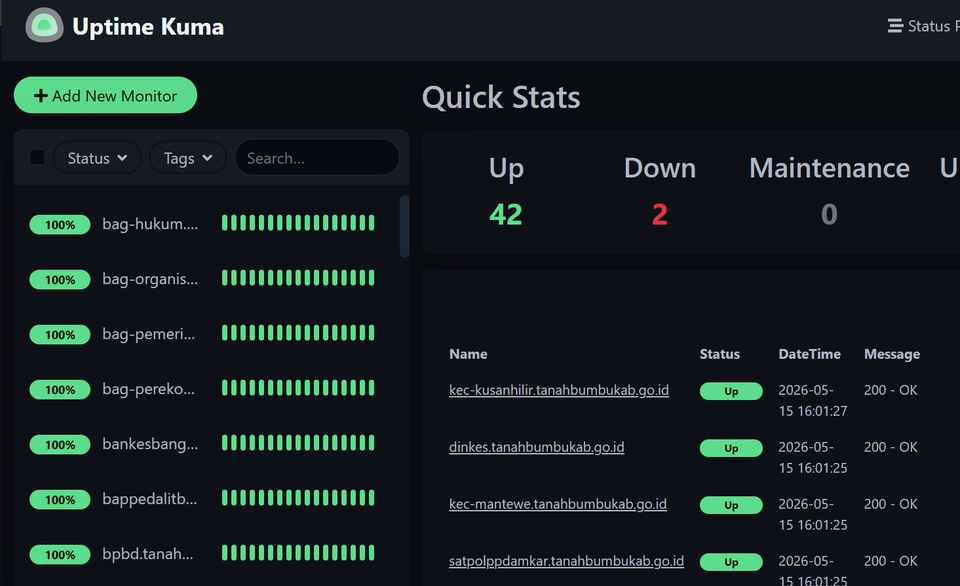This screenshot has height=586, width=960.
Task: Click the Quick Stats heading
Action: [501, 97]
